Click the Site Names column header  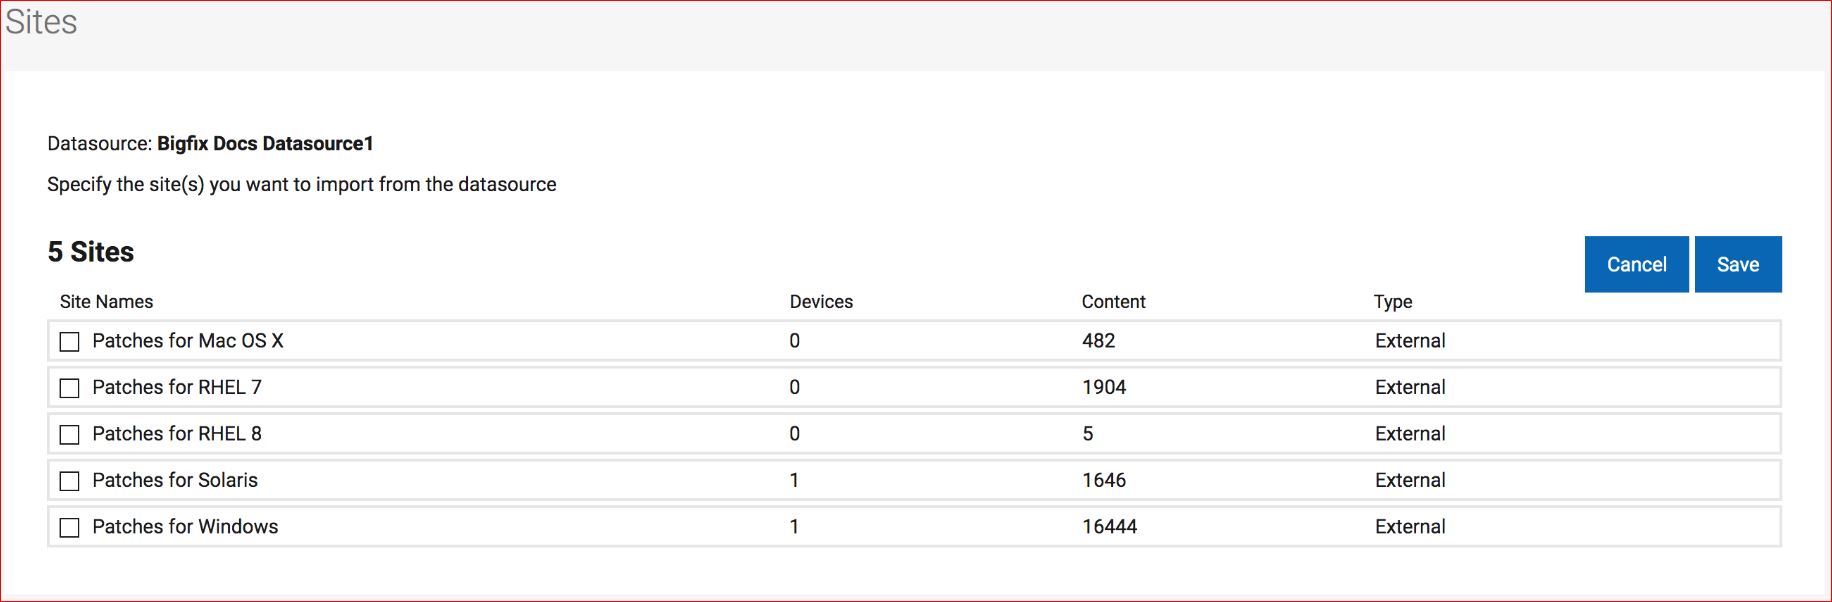pyautogui.click(x=106, y=302)
